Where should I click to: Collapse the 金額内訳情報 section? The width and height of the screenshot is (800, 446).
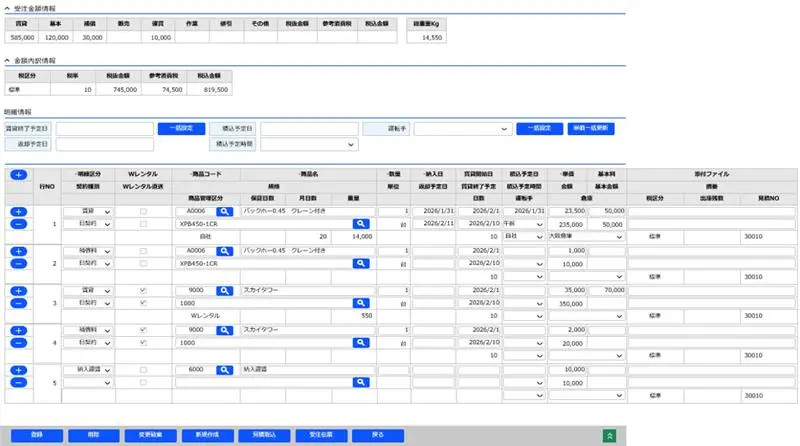coord(7,60)
